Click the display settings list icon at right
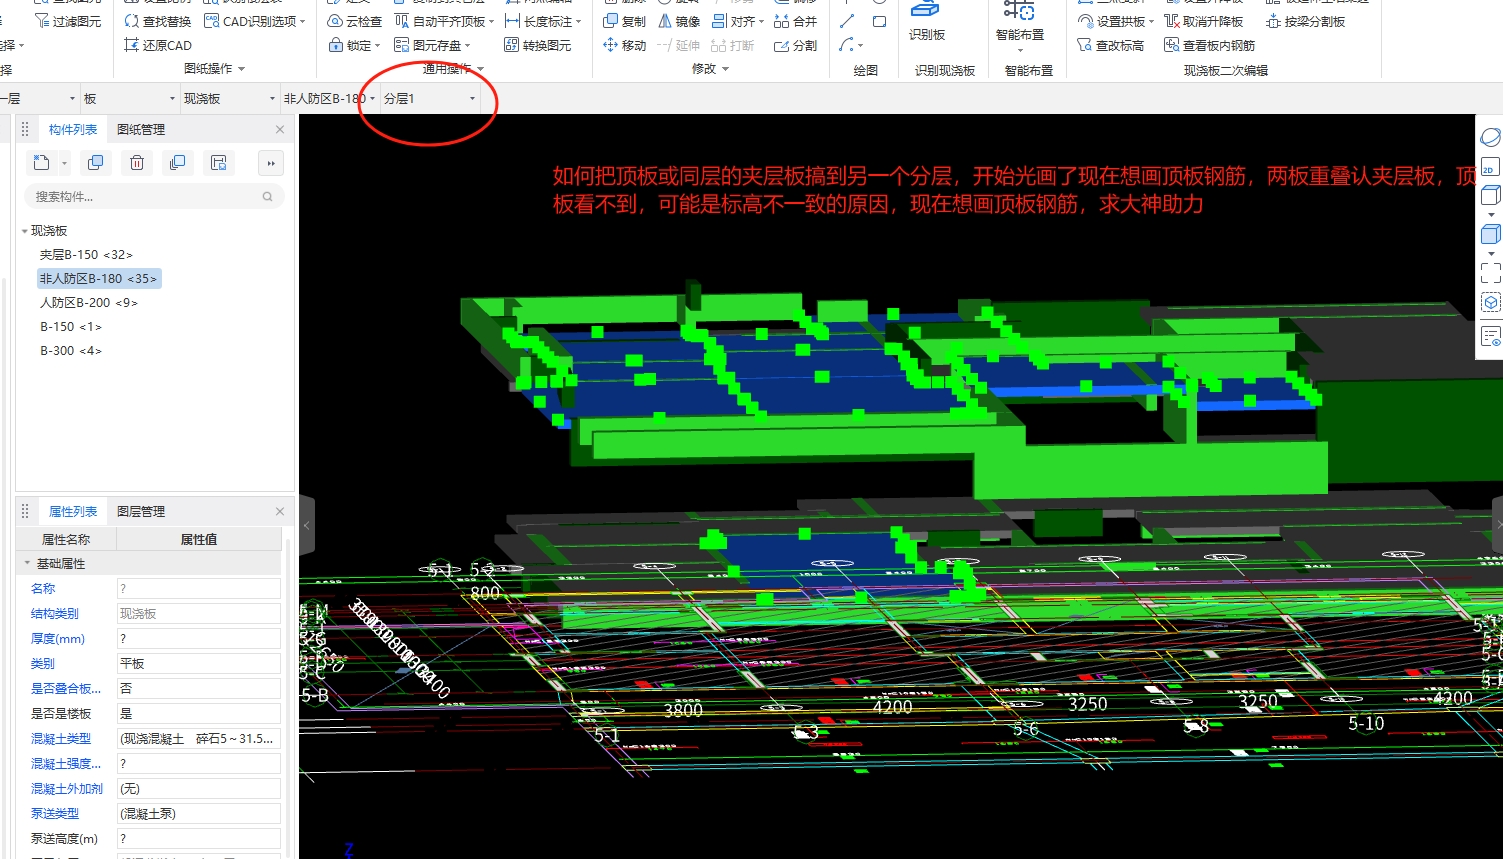The height and width of the screenshot is (859, 1503). [x=1490, y=337]
